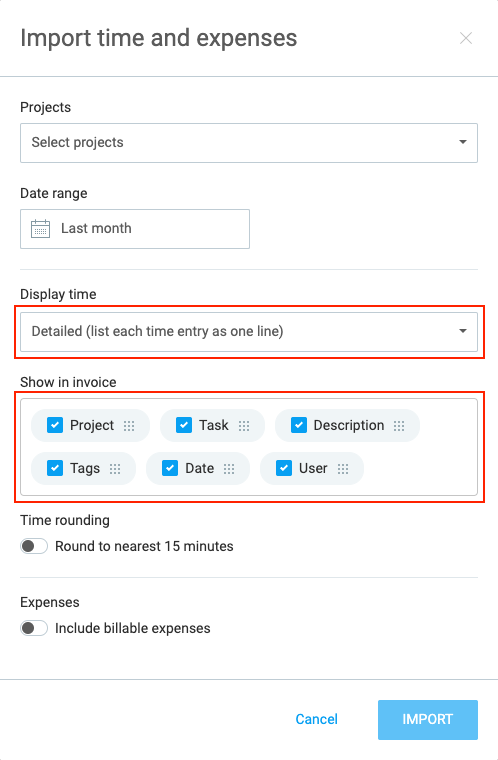Click the drag handle next to Project

pyautogui.click(x=129, y=426)
